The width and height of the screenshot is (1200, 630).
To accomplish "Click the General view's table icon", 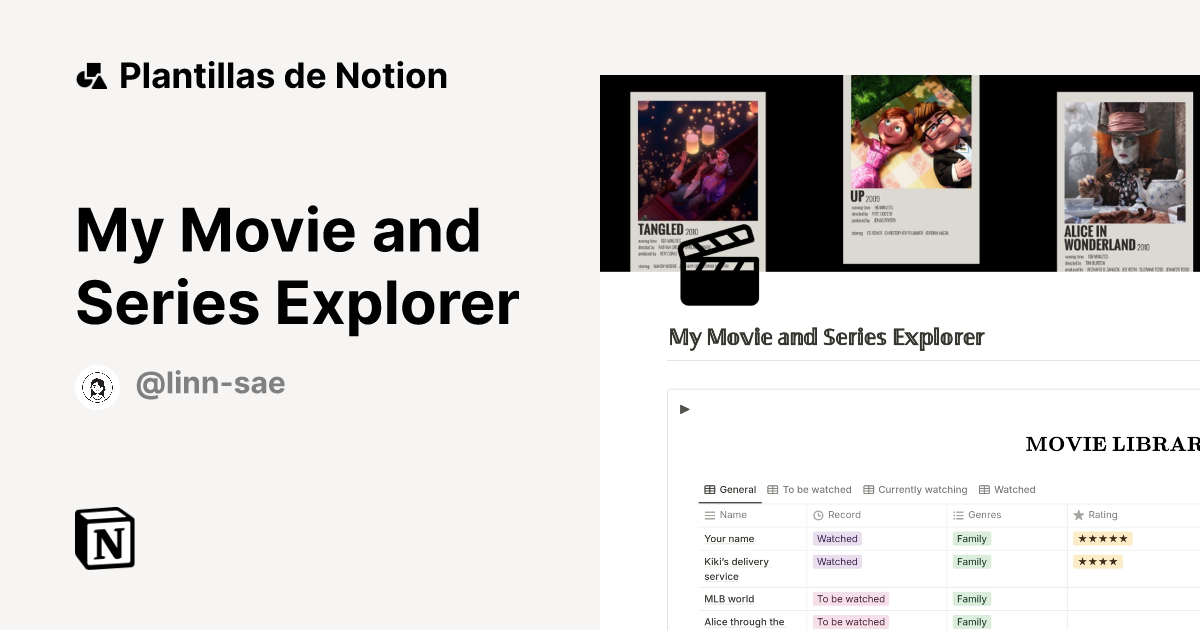I will click(x=710, y=489).
